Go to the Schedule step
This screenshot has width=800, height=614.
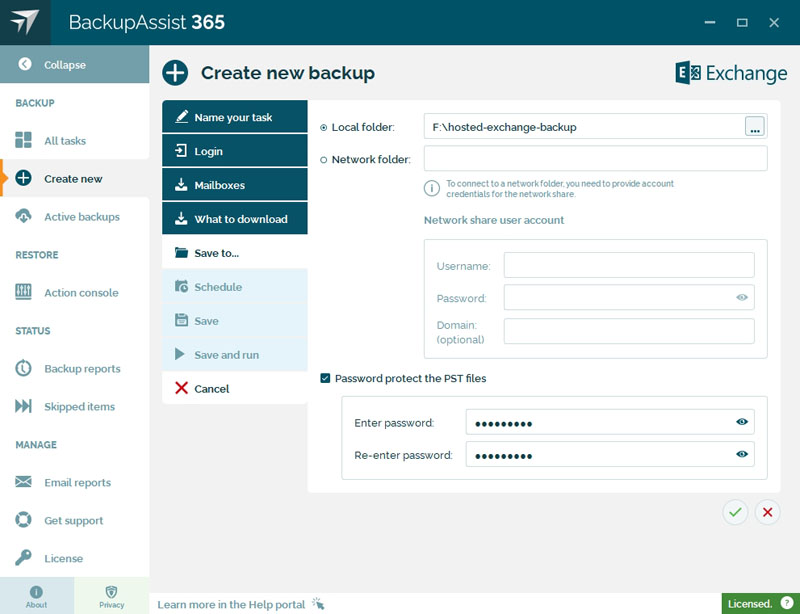(235, 287)
